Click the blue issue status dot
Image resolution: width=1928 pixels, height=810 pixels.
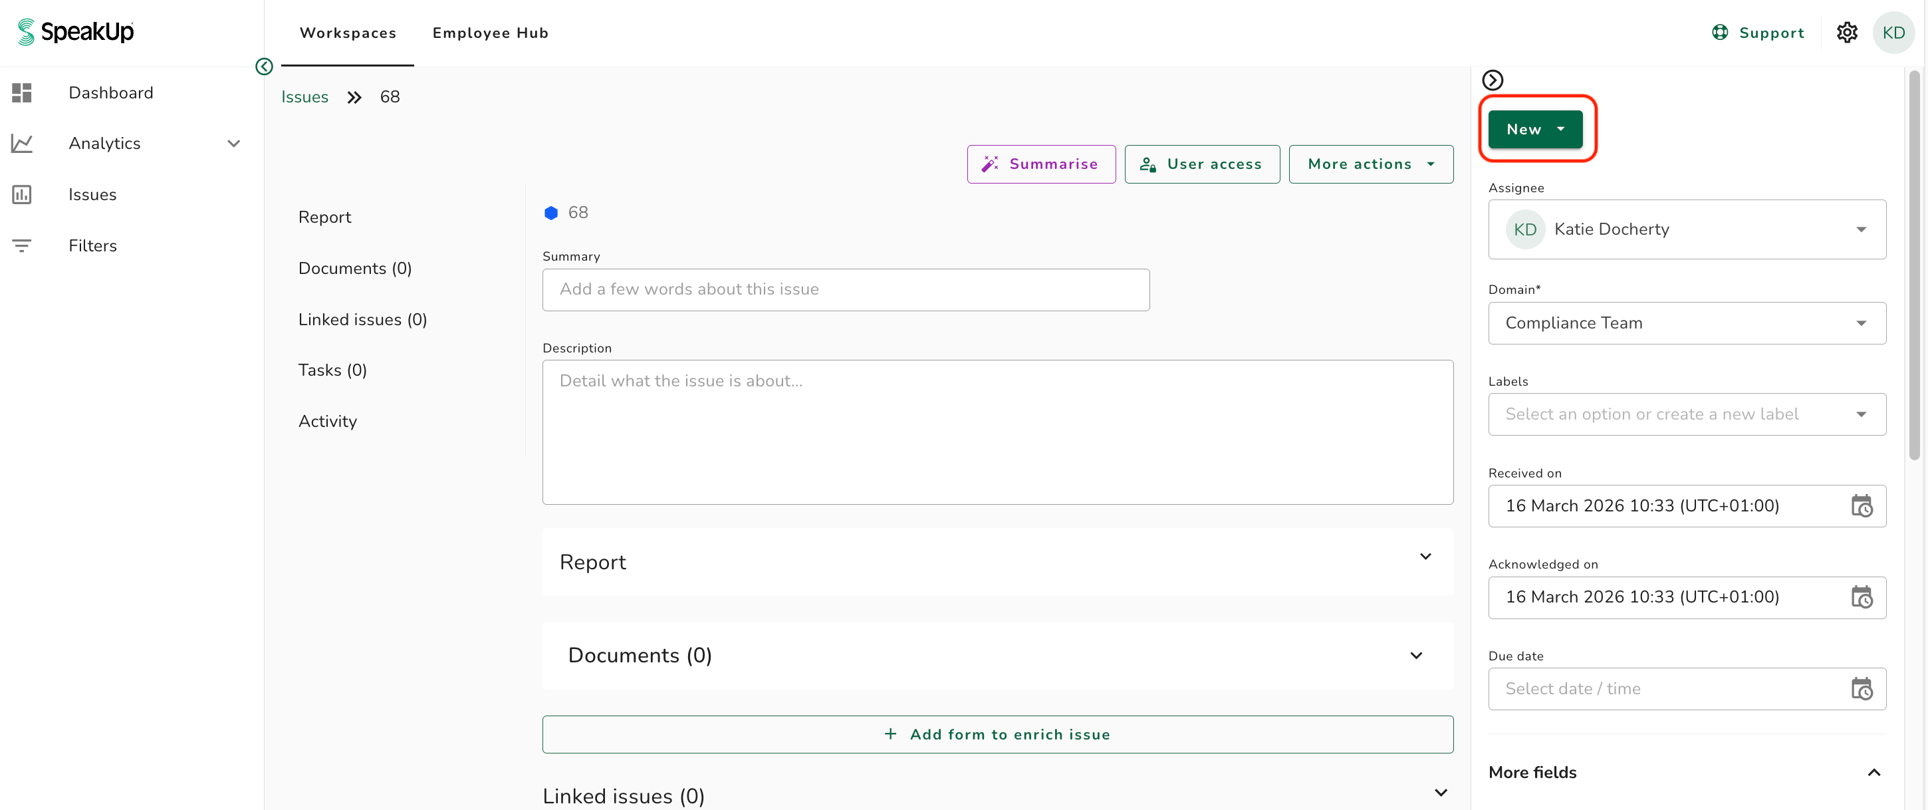[x=551, y=213]
